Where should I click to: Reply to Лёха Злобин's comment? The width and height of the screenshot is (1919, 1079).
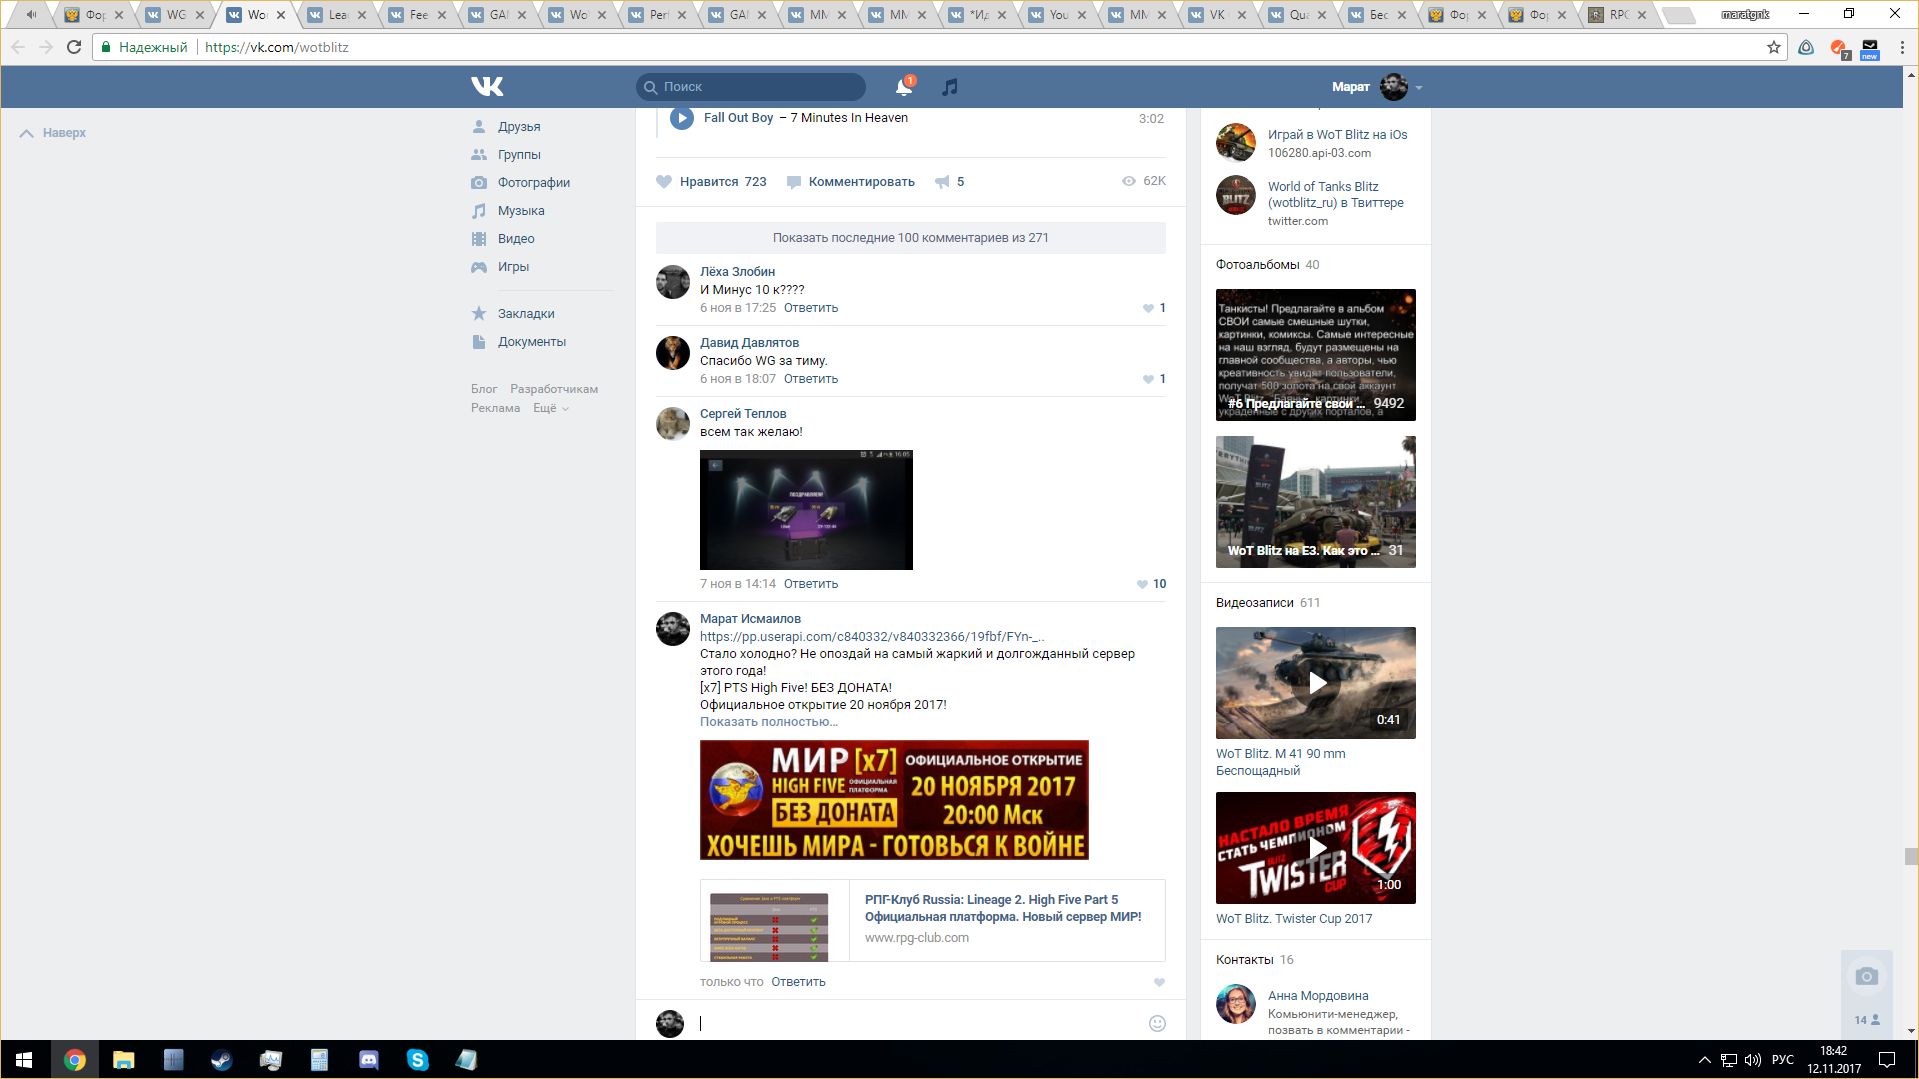click(810, 308)
